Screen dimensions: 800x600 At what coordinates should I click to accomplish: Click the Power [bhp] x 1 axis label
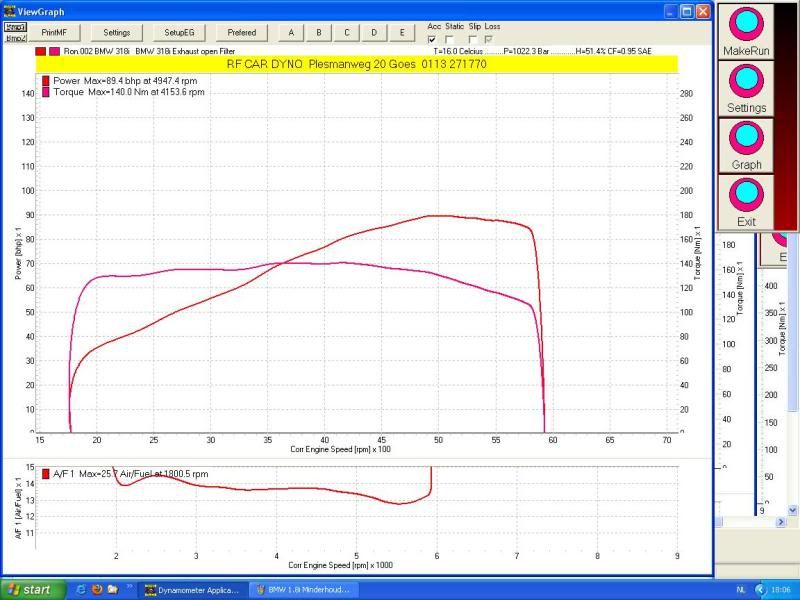pos(18,254)
